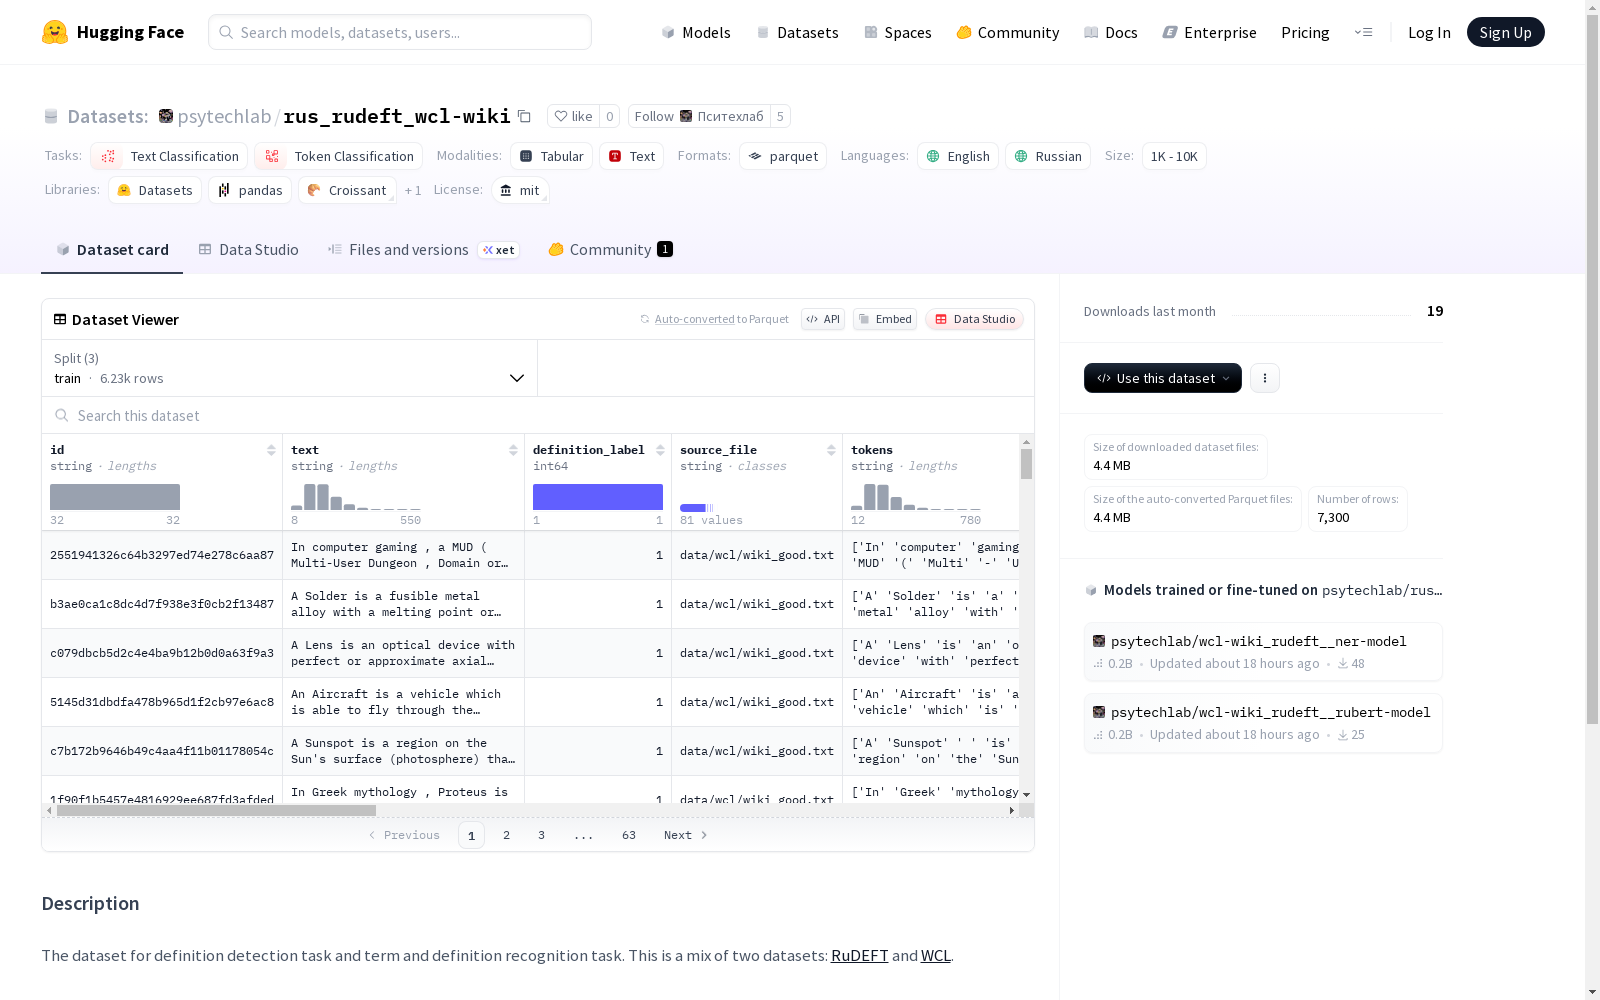Click the table horizontal scrollbar
The height and width of the screenshot is (1000, 1600).
[216, 810]
